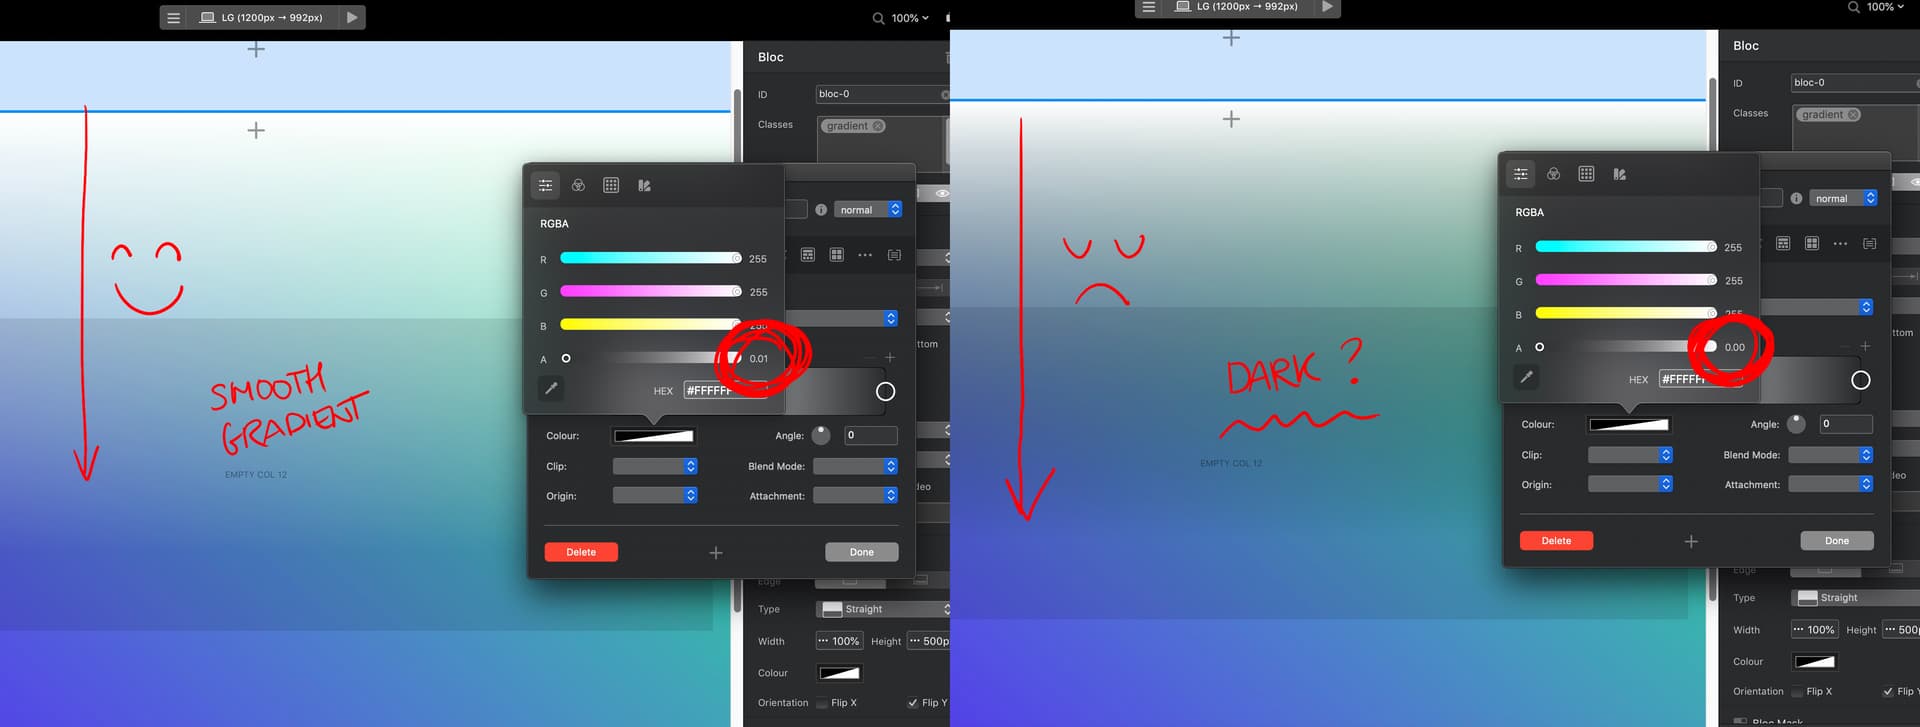Screen dimensions: 1920x727
Task: Click the HEX input field in left picker
Action: click(x=725, y=390)
